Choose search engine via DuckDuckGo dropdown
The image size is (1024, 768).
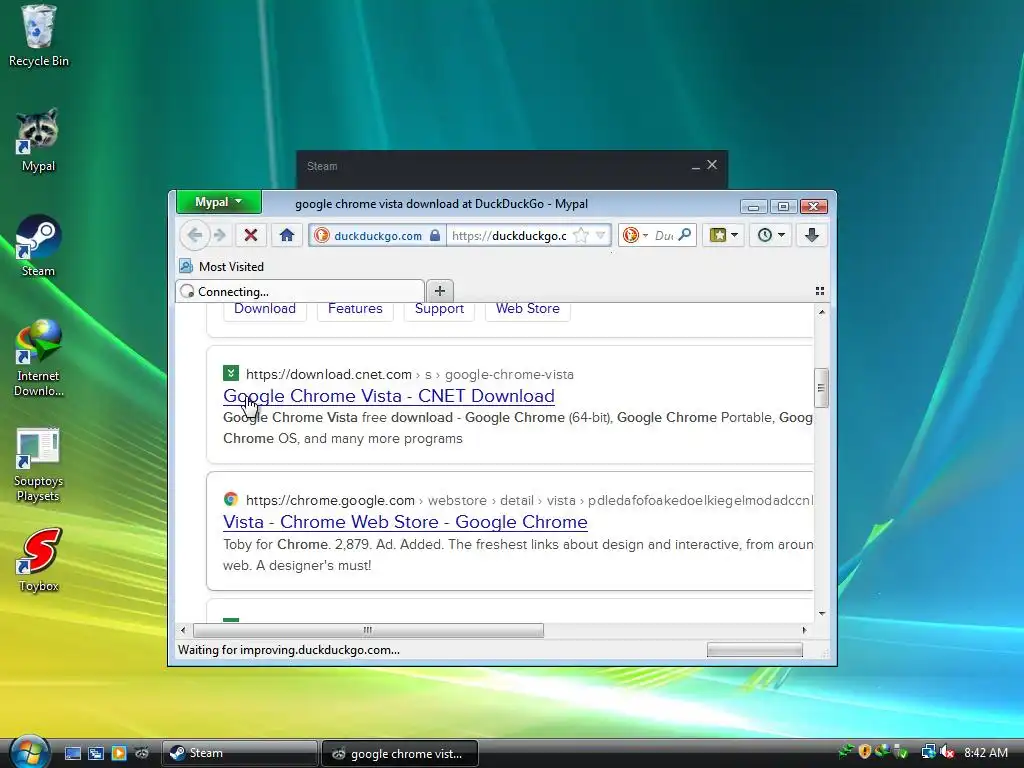point(635,235)
